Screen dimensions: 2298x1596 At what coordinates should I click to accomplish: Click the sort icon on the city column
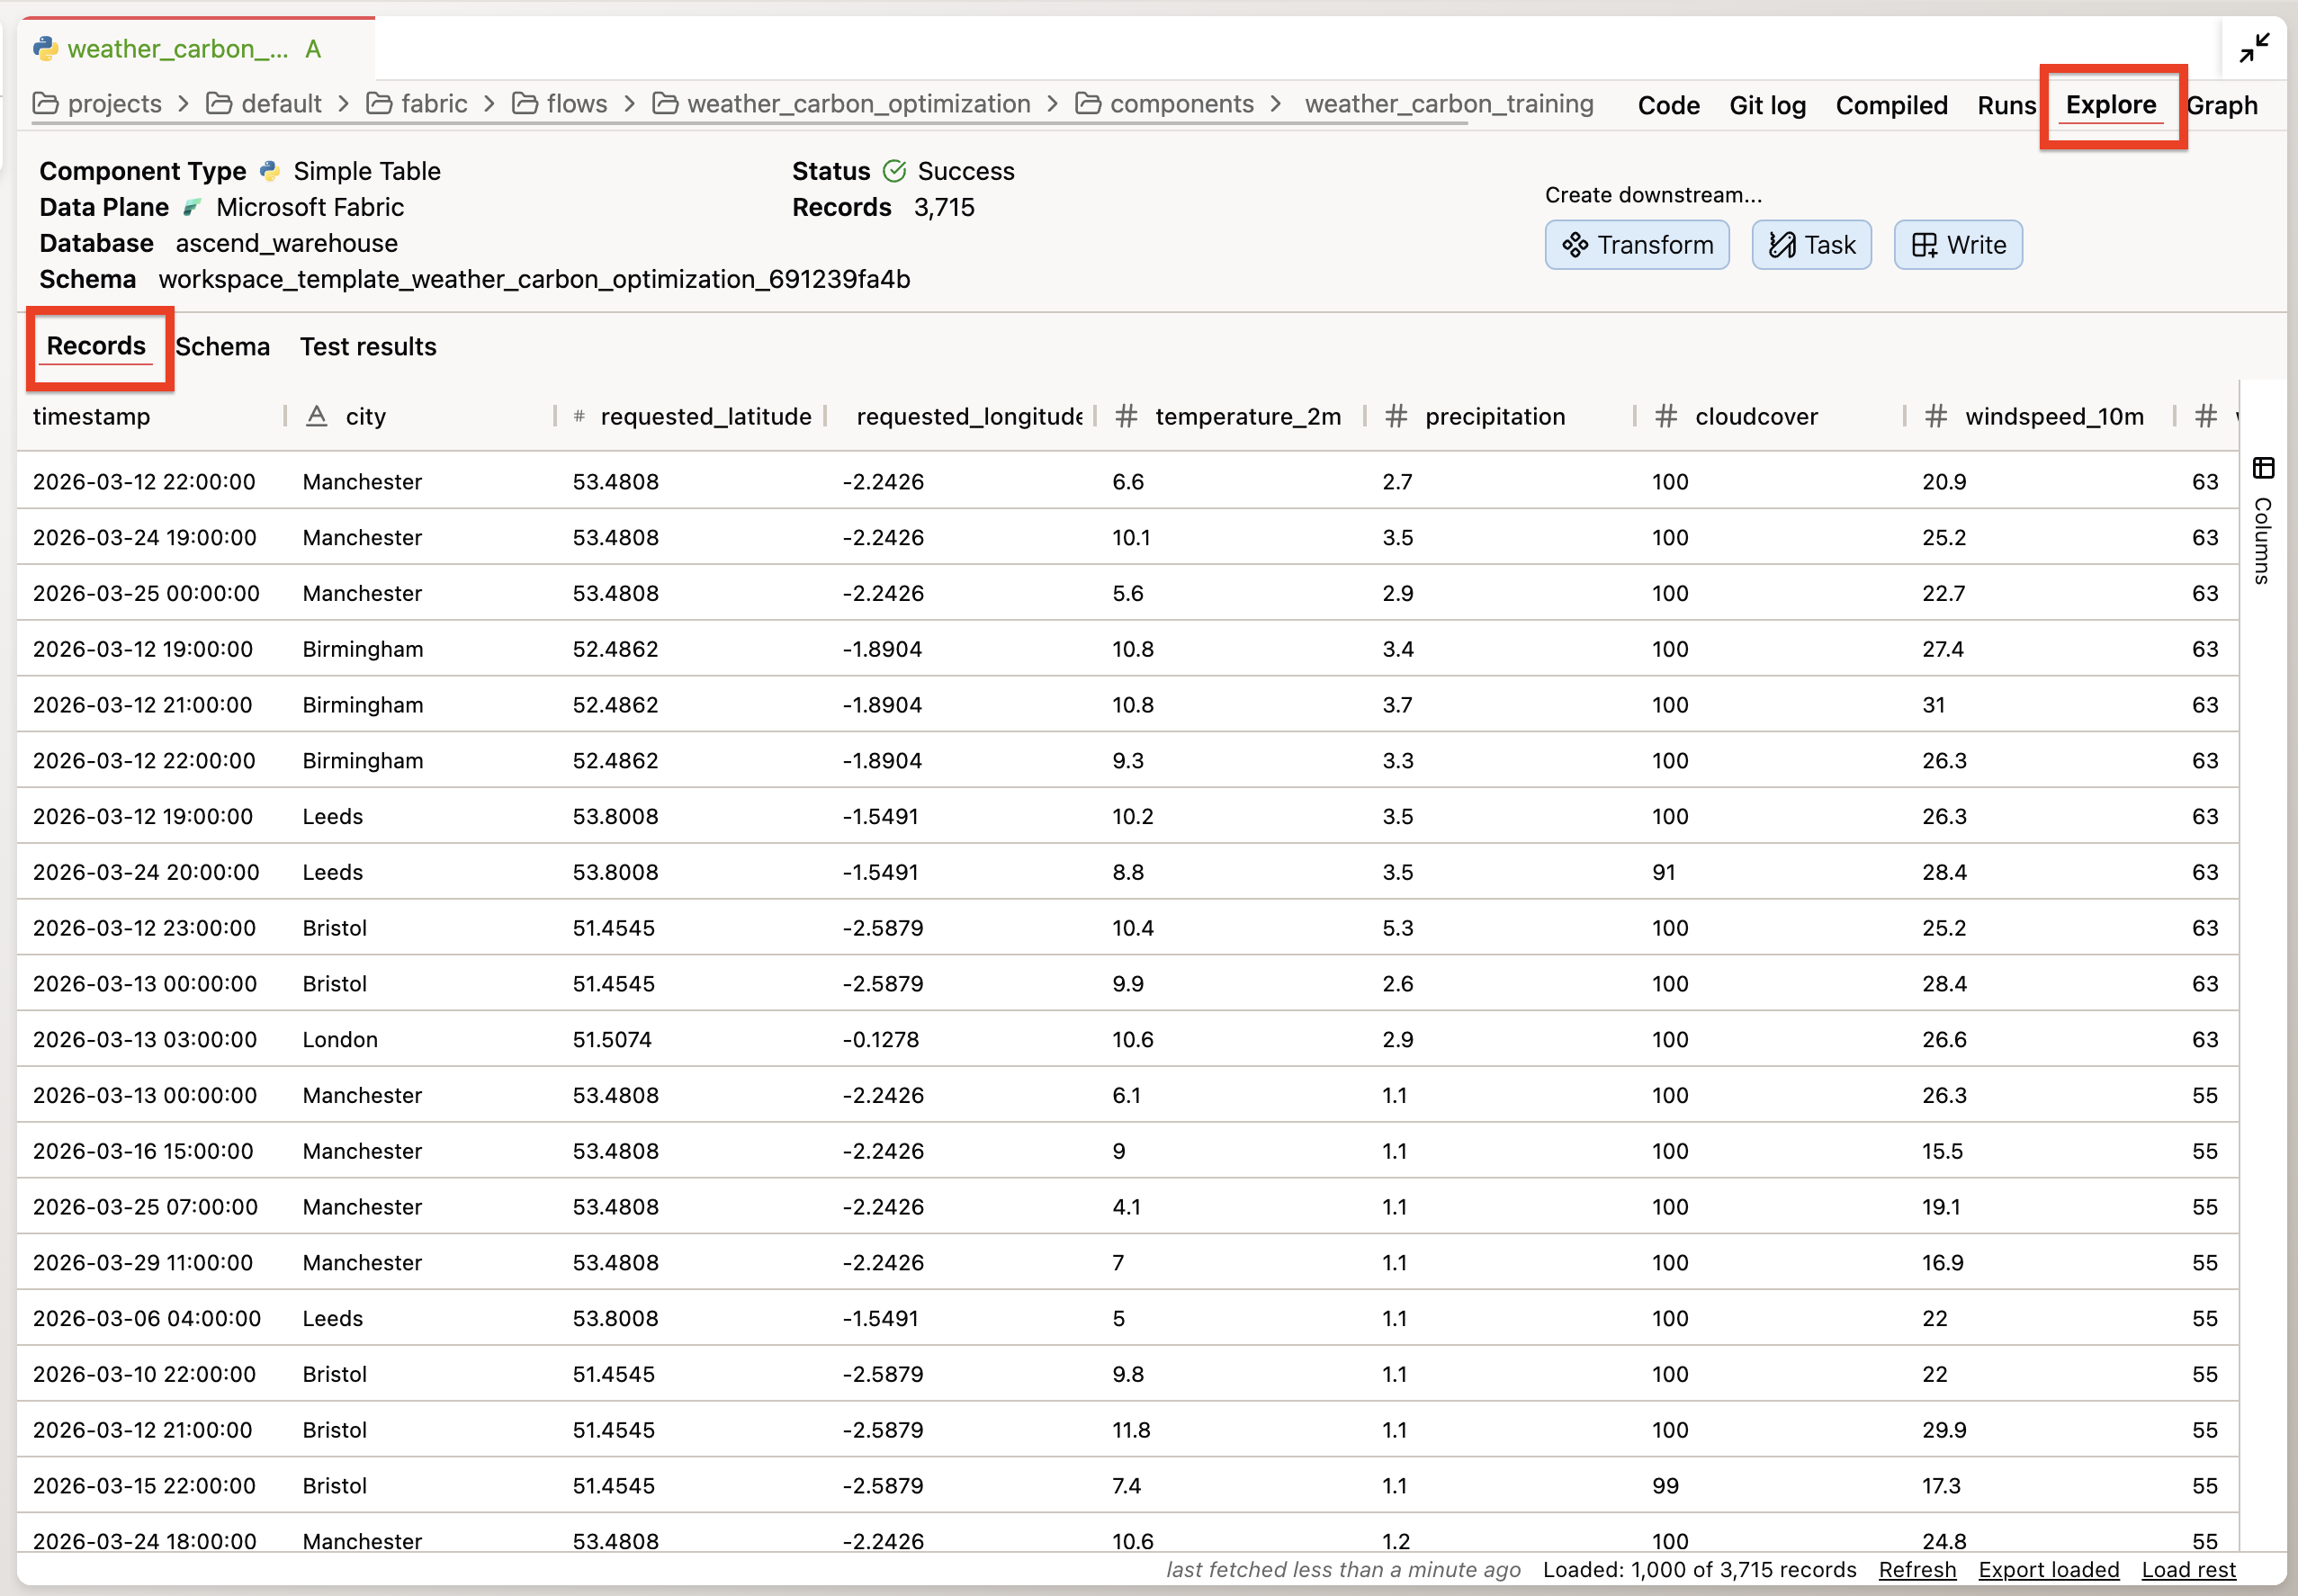[x=316, y=416]
